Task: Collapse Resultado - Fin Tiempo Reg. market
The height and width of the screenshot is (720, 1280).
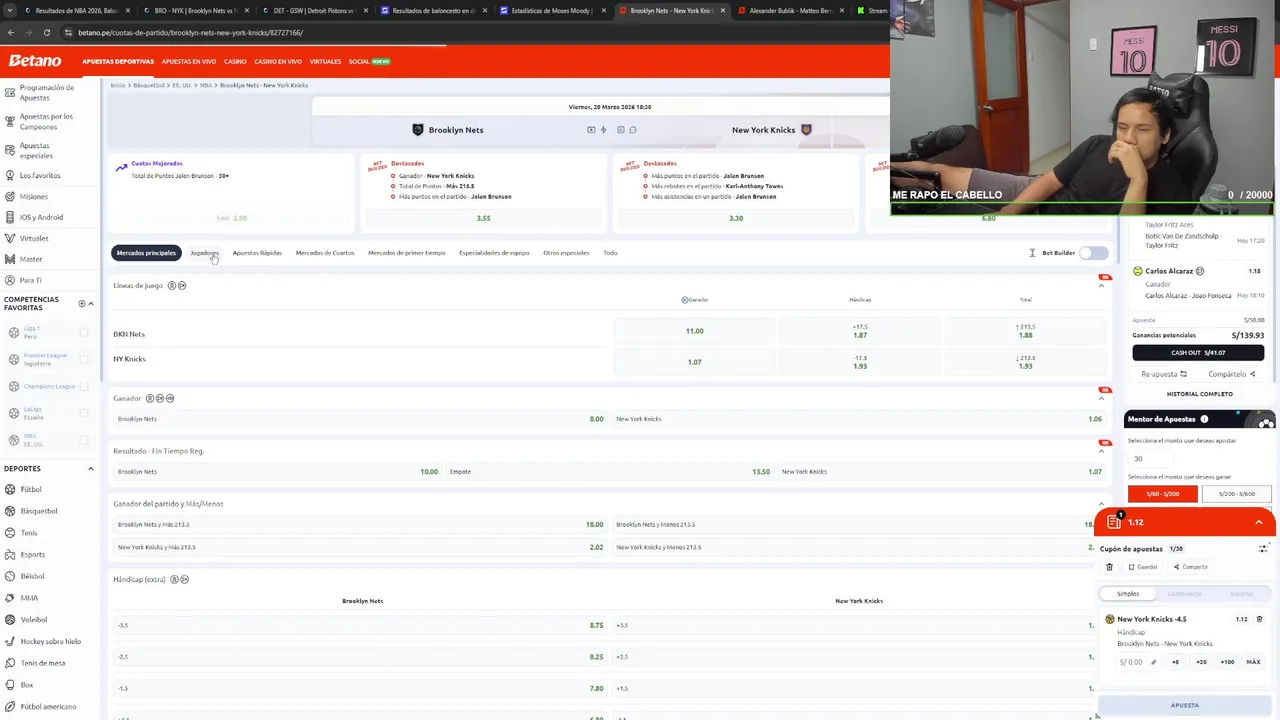Action: click(1102, 451)
